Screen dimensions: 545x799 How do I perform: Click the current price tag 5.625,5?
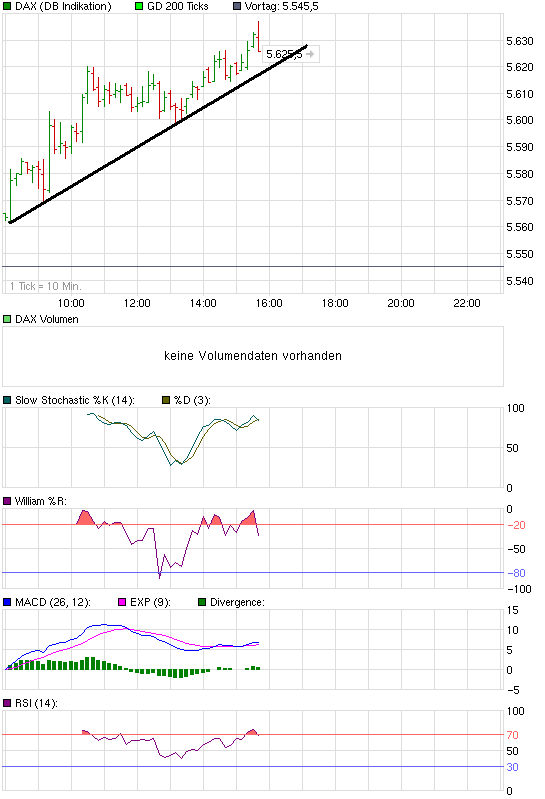coord(290,54)
